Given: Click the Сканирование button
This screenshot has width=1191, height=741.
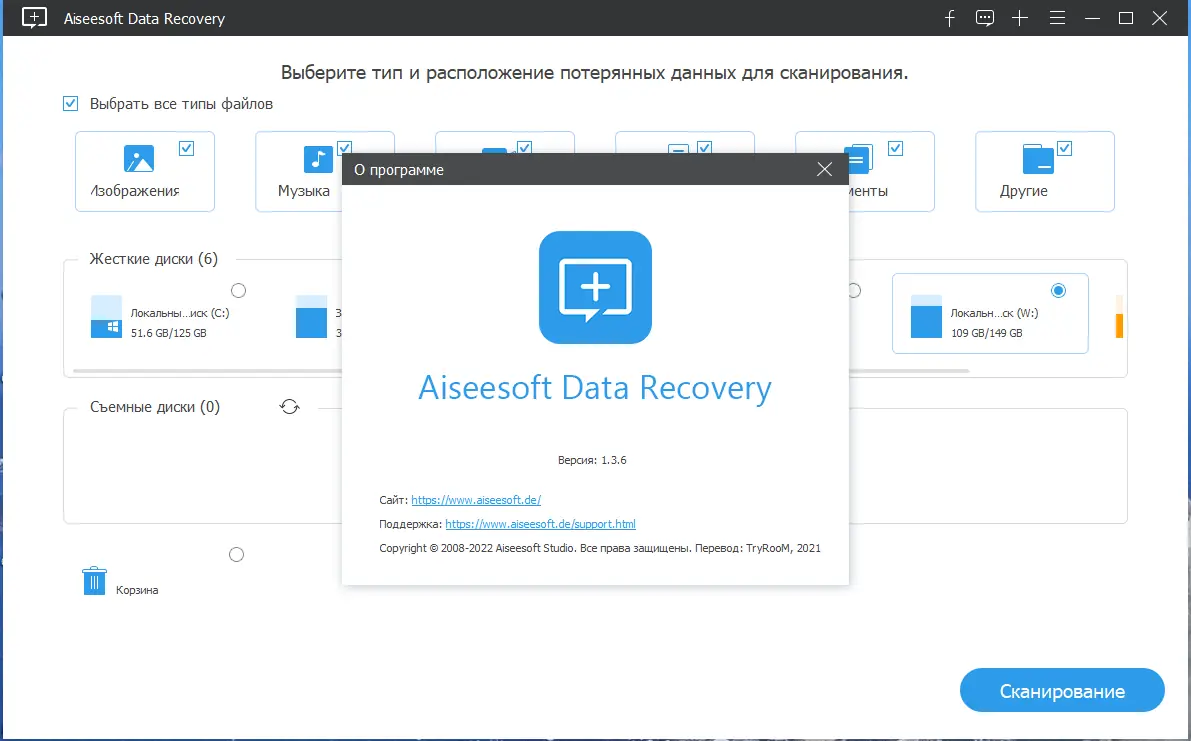Looking at the screenshot, I should click(1062, 690).
